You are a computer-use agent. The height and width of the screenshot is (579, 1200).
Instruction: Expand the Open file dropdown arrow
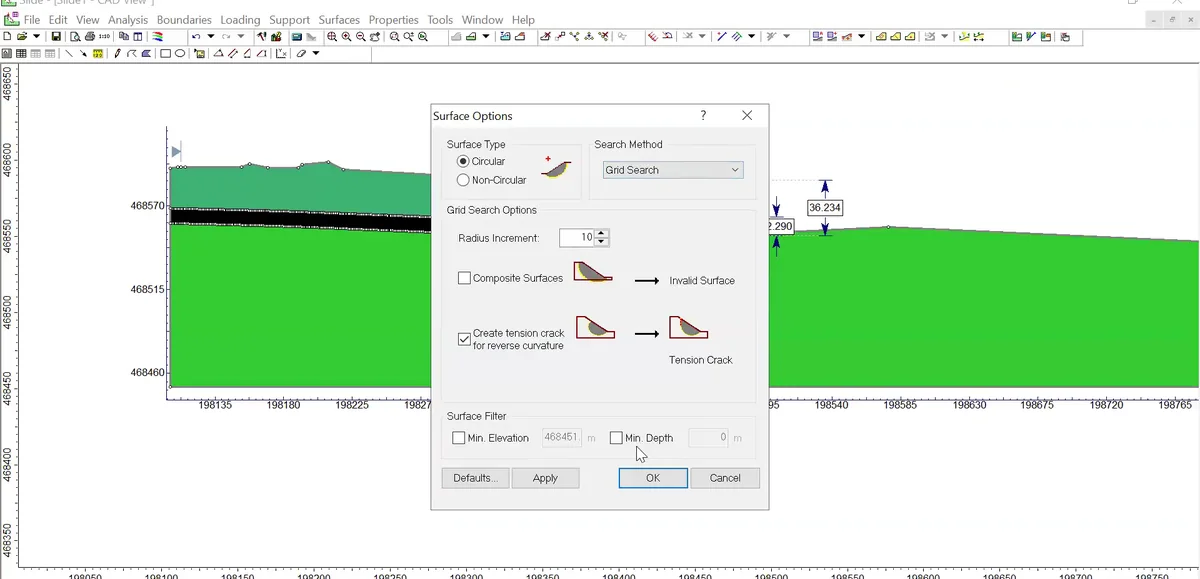[x=36, y=36]
